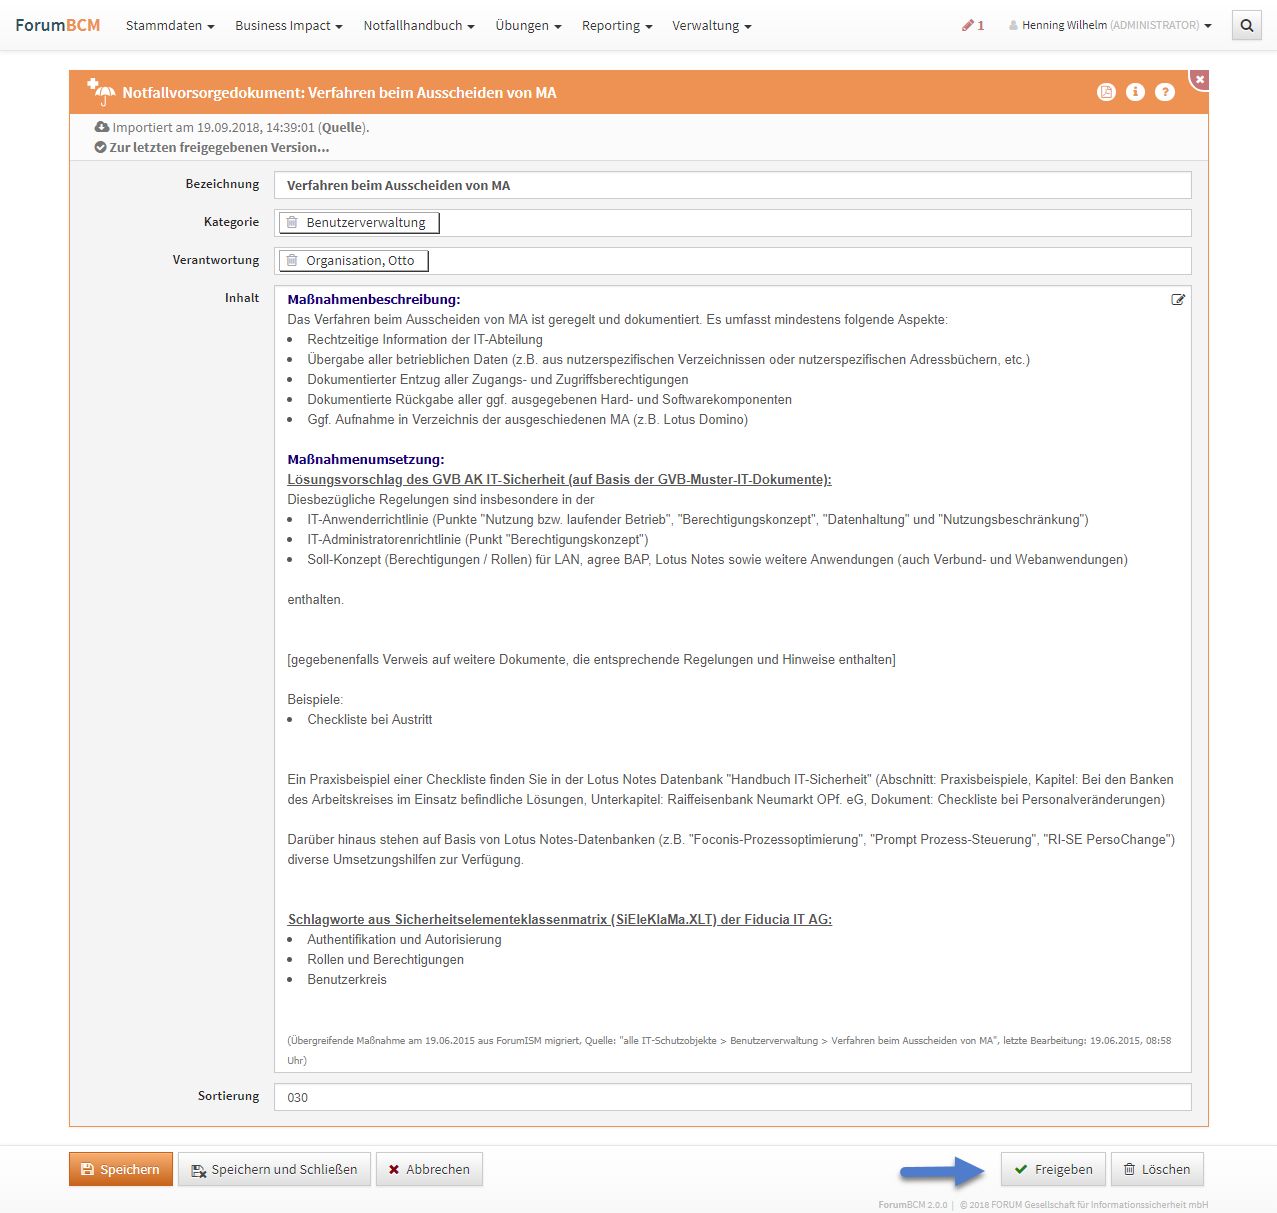Viewport: 1277px width, 1213px height.
Task: Click 'Checkliste bei Austritt' bullet
Action: [370, 719]
